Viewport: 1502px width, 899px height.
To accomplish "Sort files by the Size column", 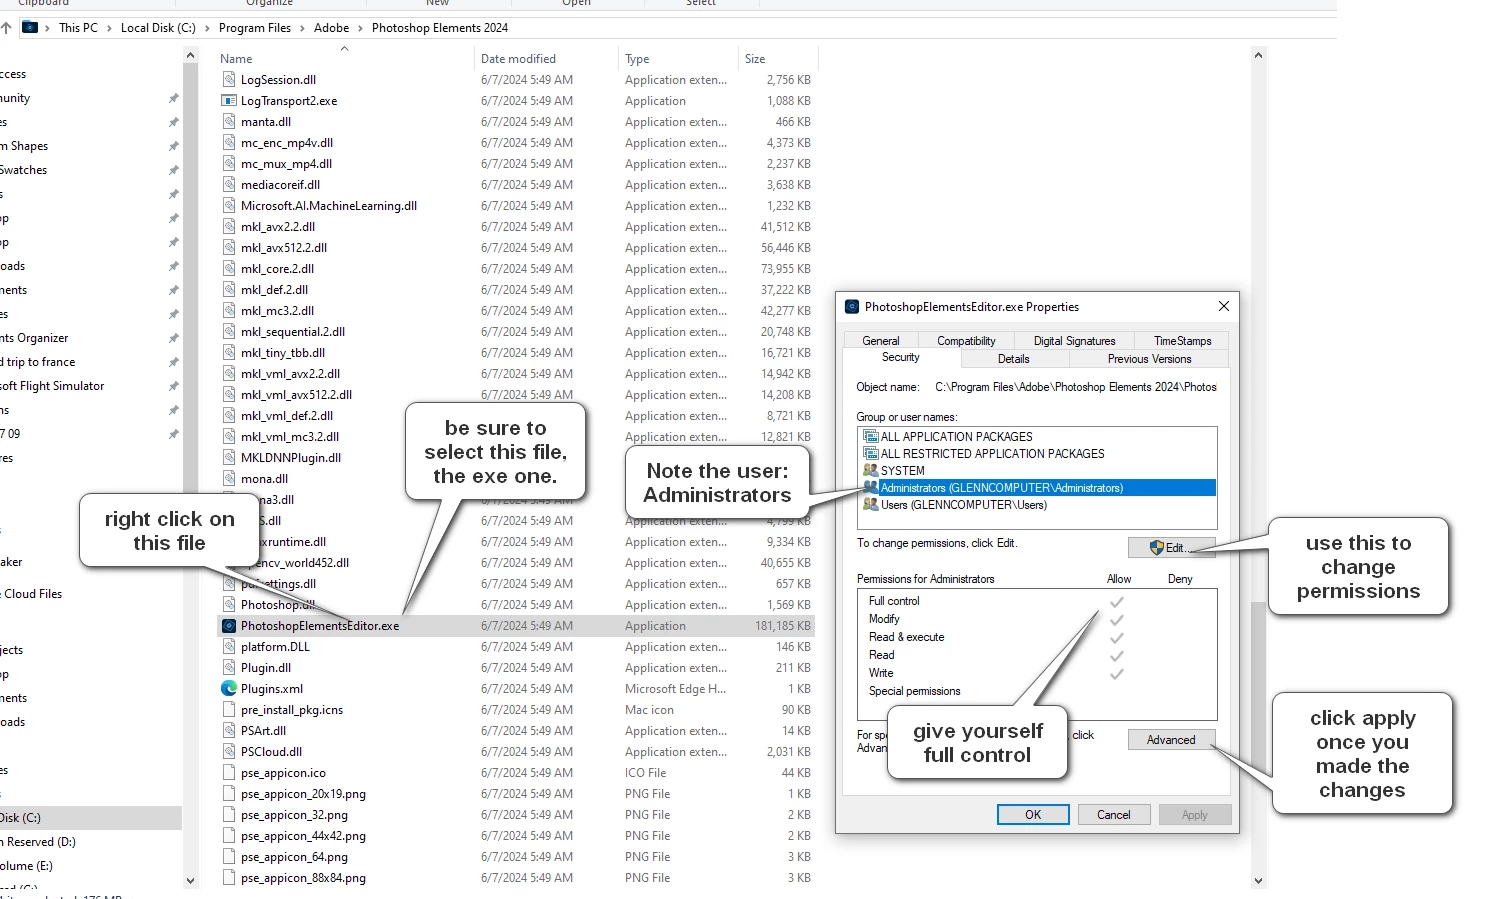I will tap(778, 58).
